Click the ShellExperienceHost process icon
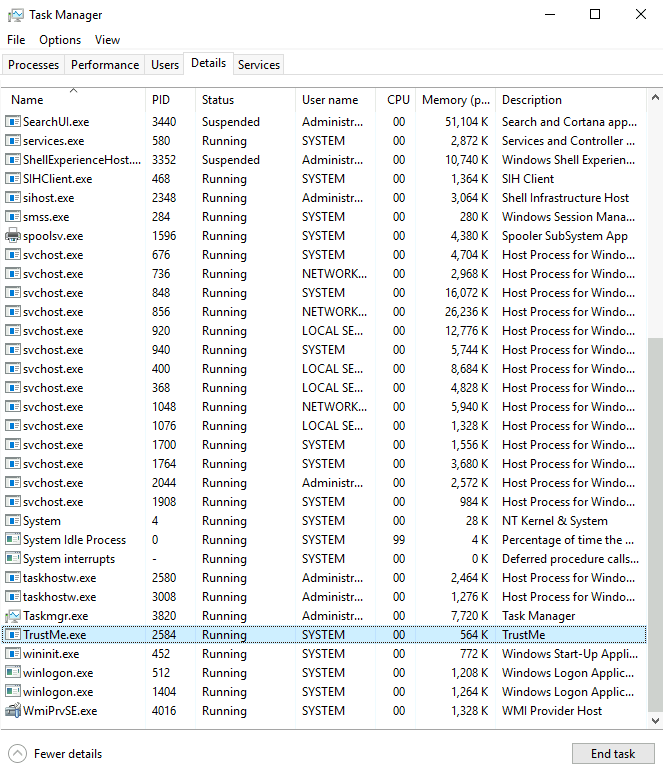 [13, 160]
